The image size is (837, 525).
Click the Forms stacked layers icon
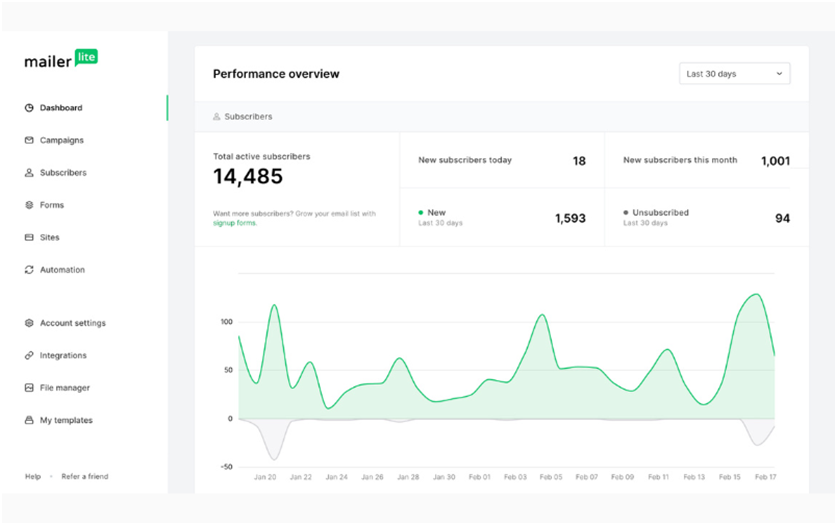coord(29,205)
